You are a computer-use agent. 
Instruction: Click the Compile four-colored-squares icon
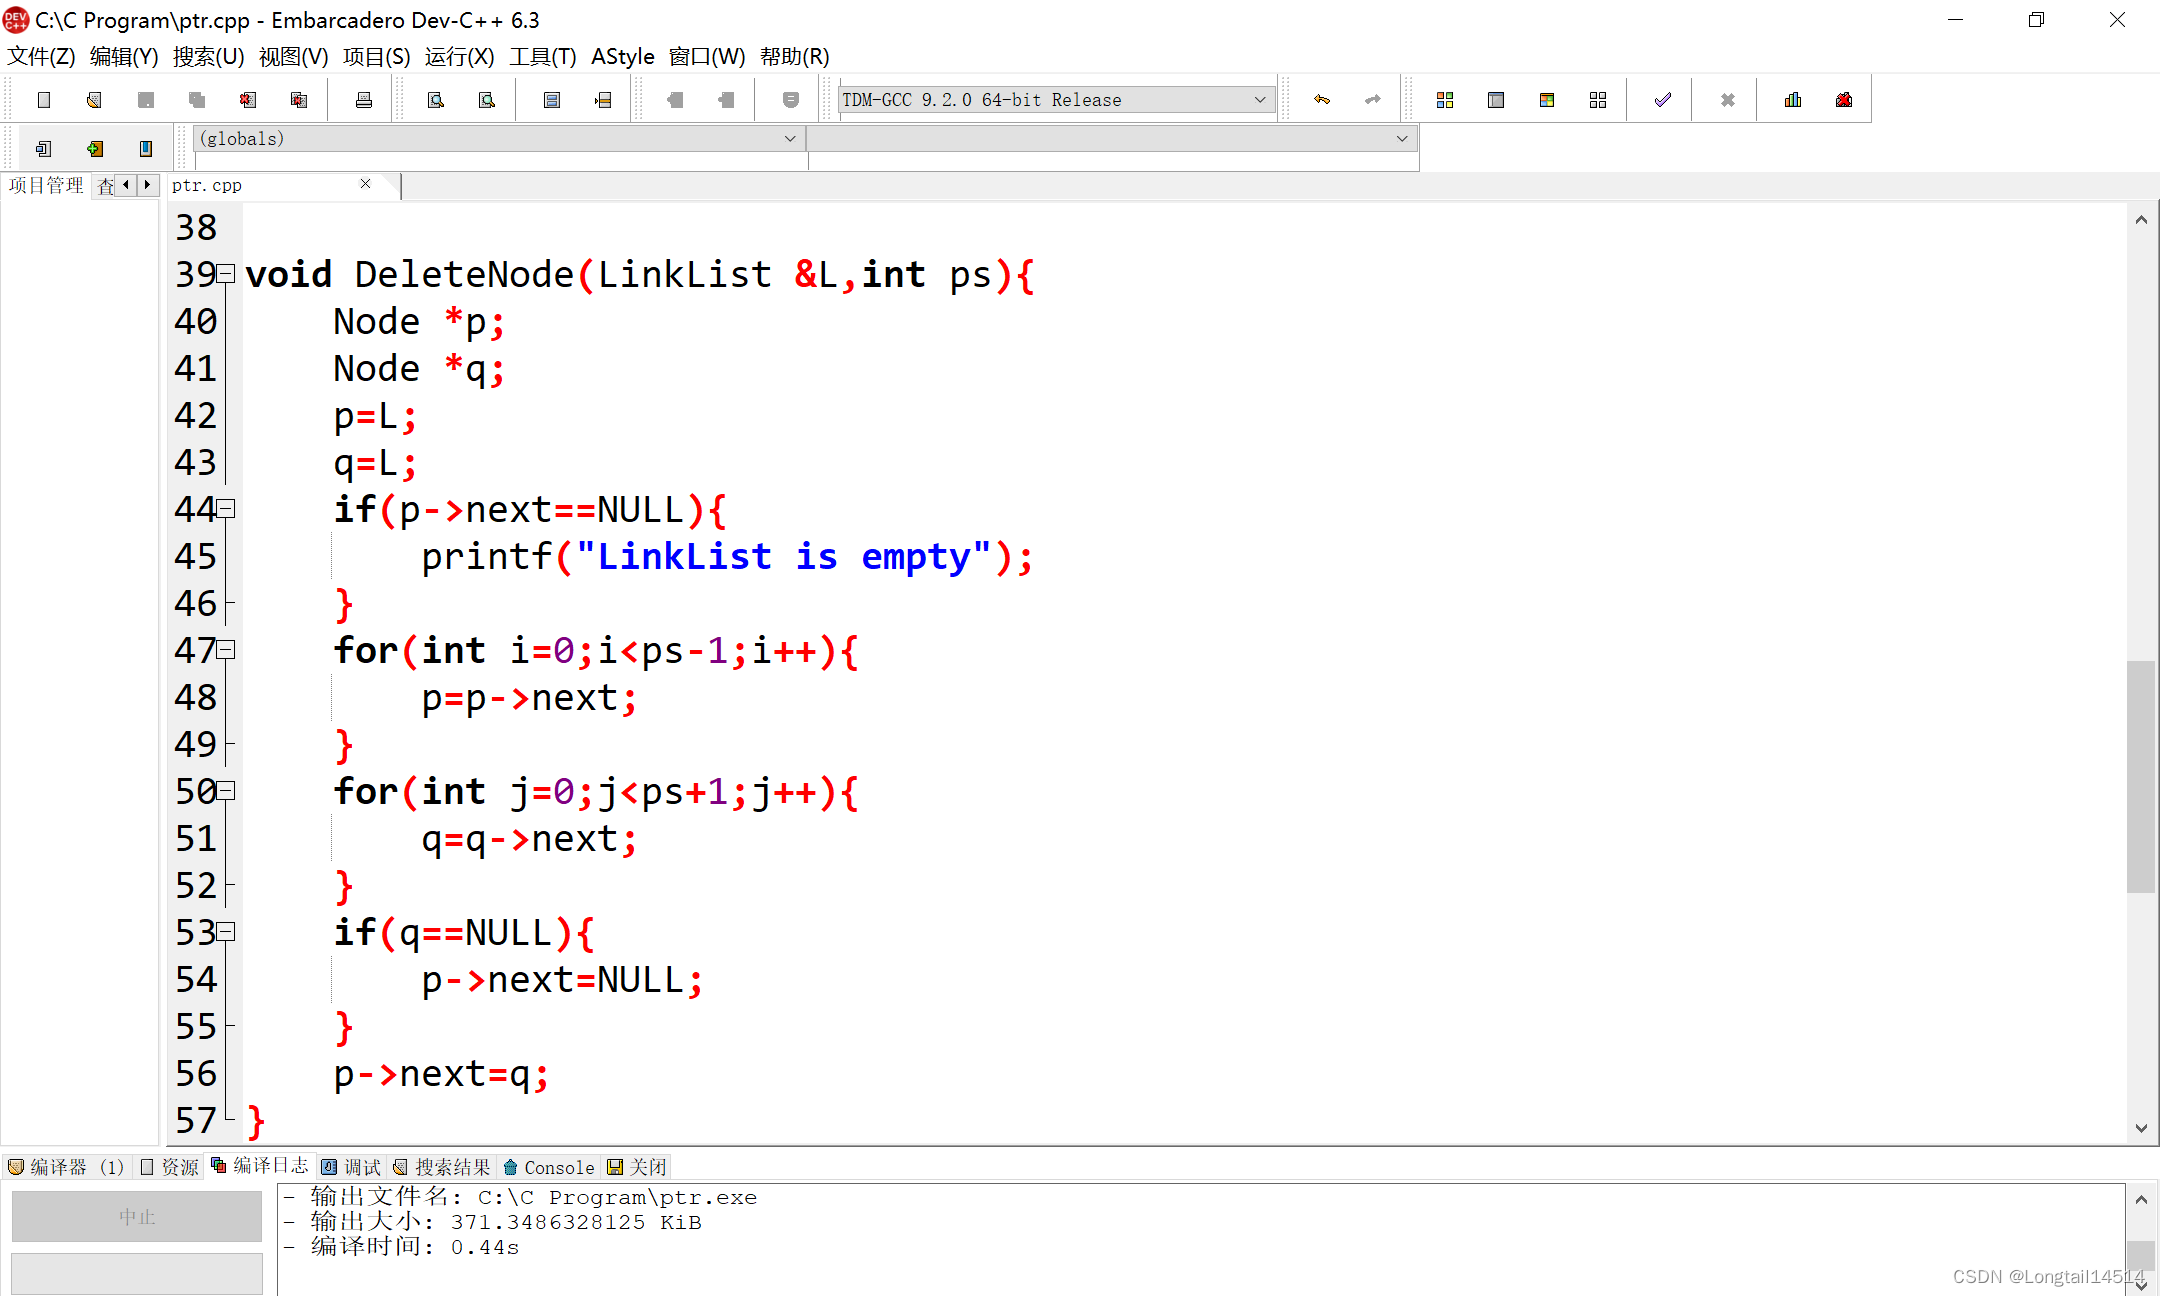(1445, 100)
